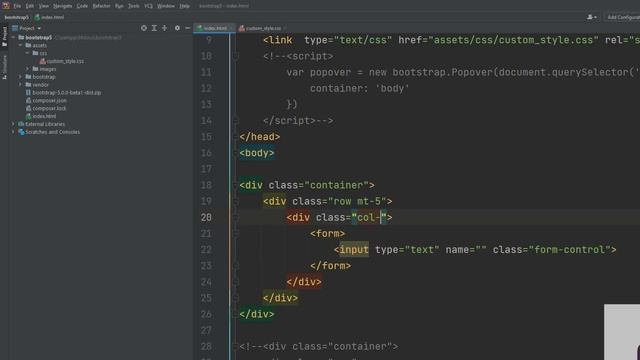This screenshot has width=640, height=360.
Task: Click line number 22 in the gutter
Action: (206, 250)
